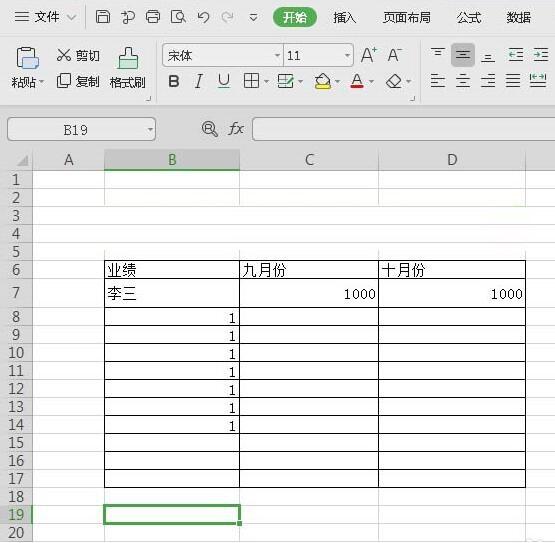Viewport: 555px width, 543px height.
Task: Open clipboard group dialog launcher
Action: 148,99
